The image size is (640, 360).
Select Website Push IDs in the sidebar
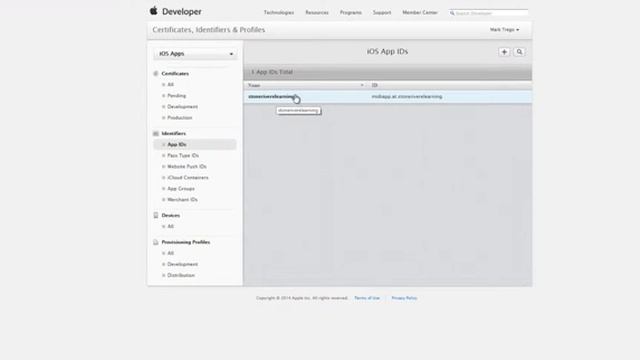[x=187, y=167]
